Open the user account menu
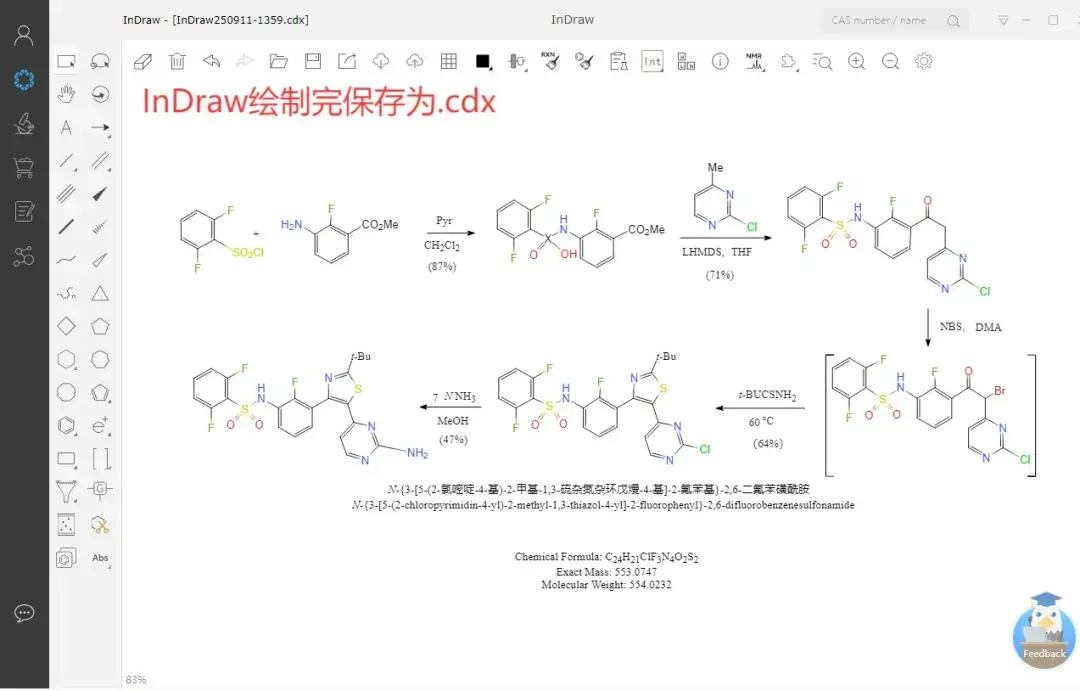Screen dimensions: 1080x691 pyautogui.click(x=25, y=34)
